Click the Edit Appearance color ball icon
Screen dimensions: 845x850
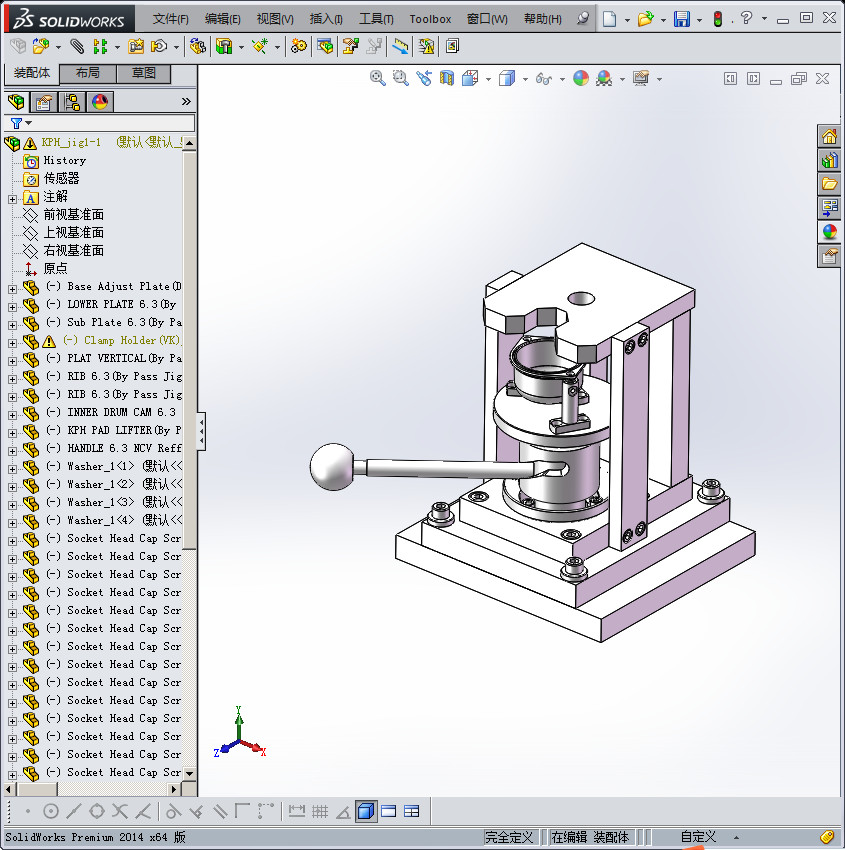click(x=580, y=79)
